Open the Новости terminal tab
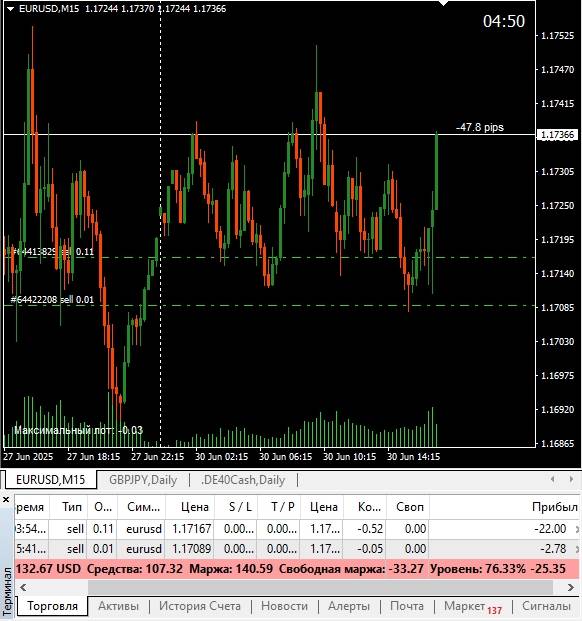Viewport: 582px width, 621px height. coord(284,606)
